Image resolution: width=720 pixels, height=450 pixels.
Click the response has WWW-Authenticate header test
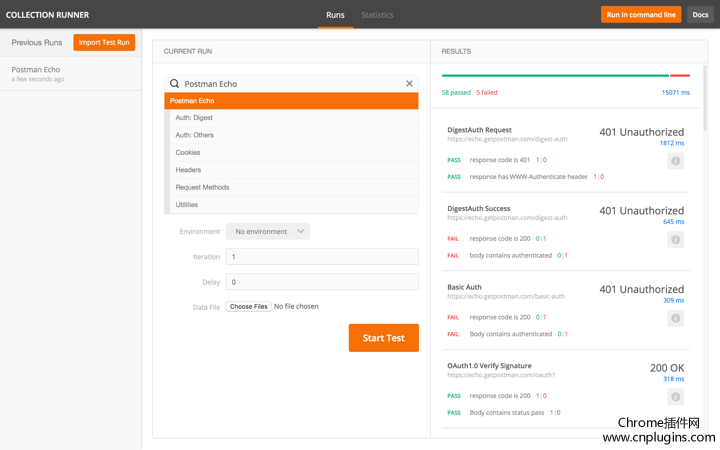[529, 177]
